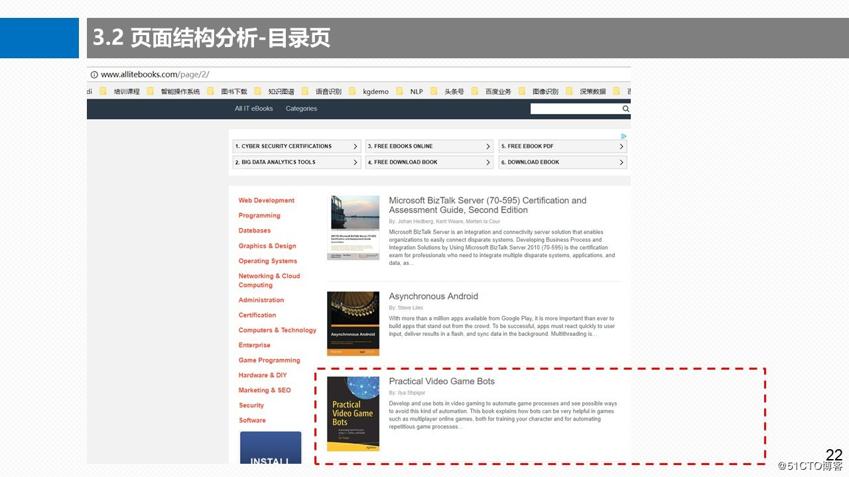Open the Enterprise category
Viewport: 849px width, 477px height.
[254, 345]
